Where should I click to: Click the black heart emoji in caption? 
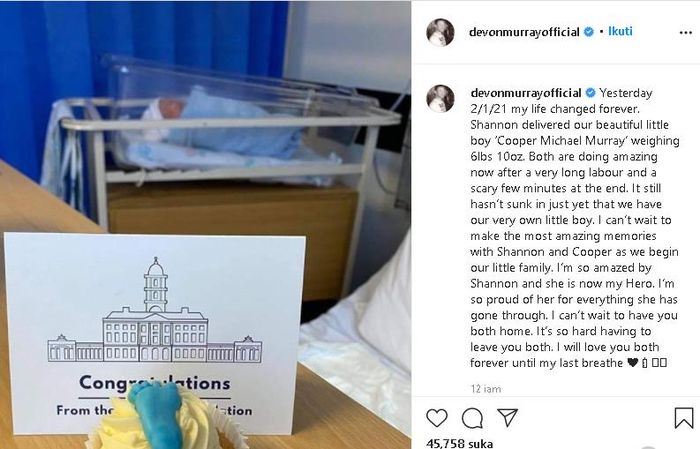(632, 362)
